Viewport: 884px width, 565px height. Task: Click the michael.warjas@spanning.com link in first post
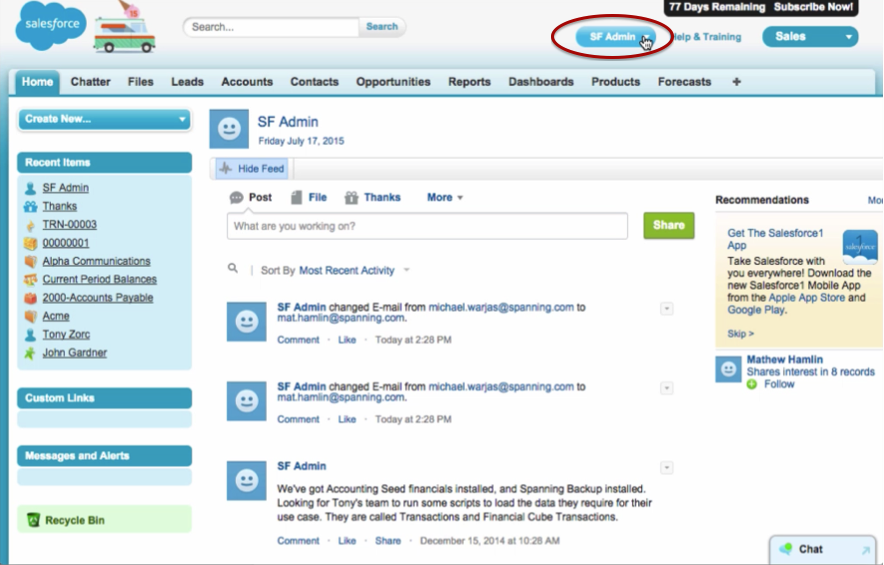[501, 308]
